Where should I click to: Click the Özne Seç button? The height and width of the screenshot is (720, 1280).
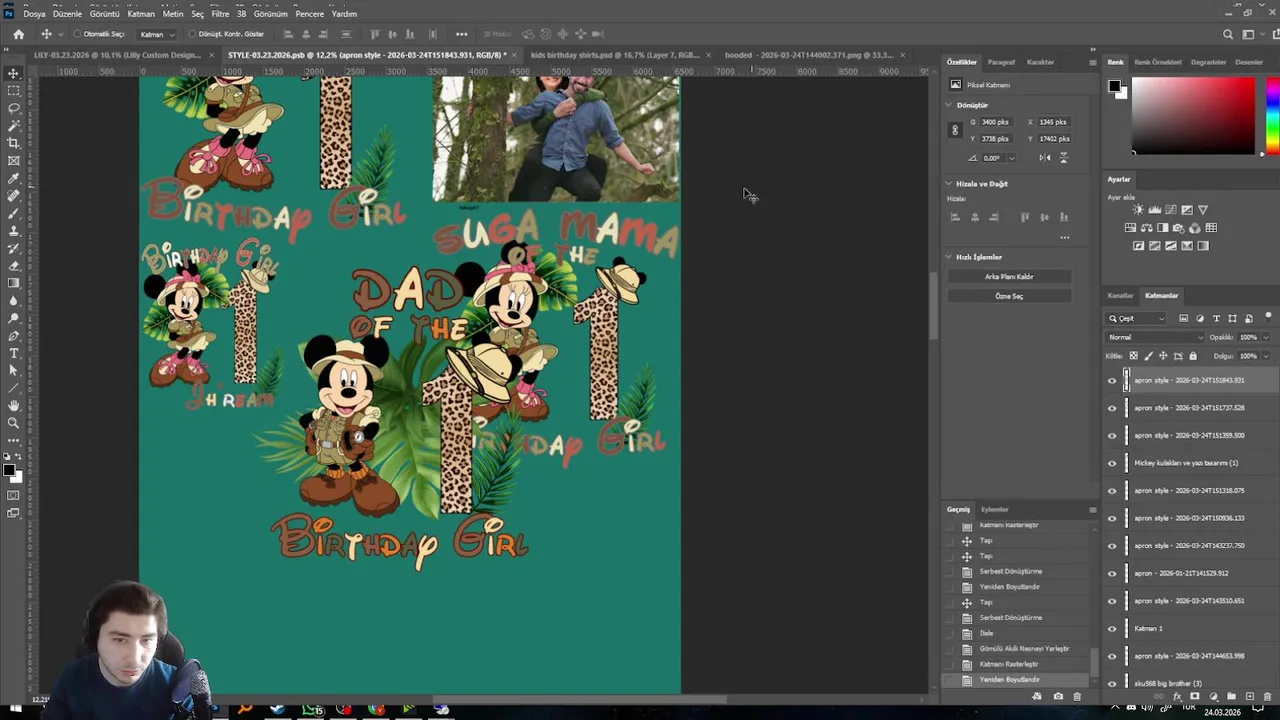click(1009, 296)
